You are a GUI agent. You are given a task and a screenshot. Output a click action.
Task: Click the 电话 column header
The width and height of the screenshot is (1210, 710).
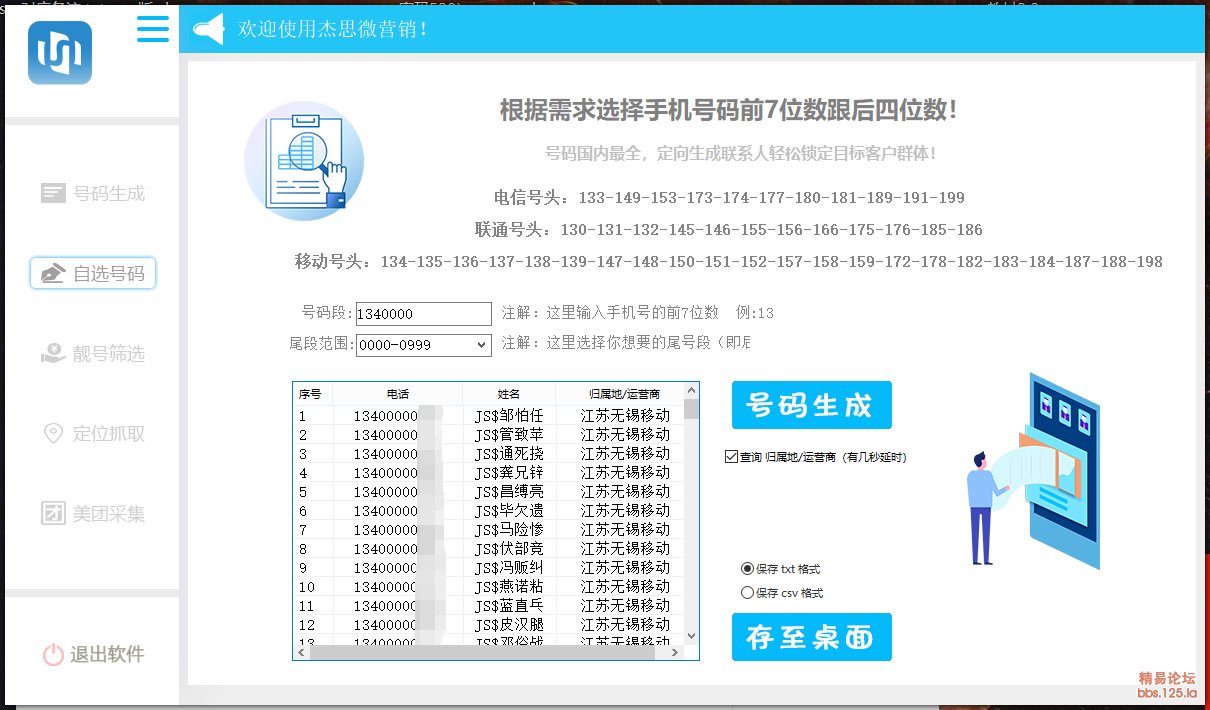[x=398, y=394]
